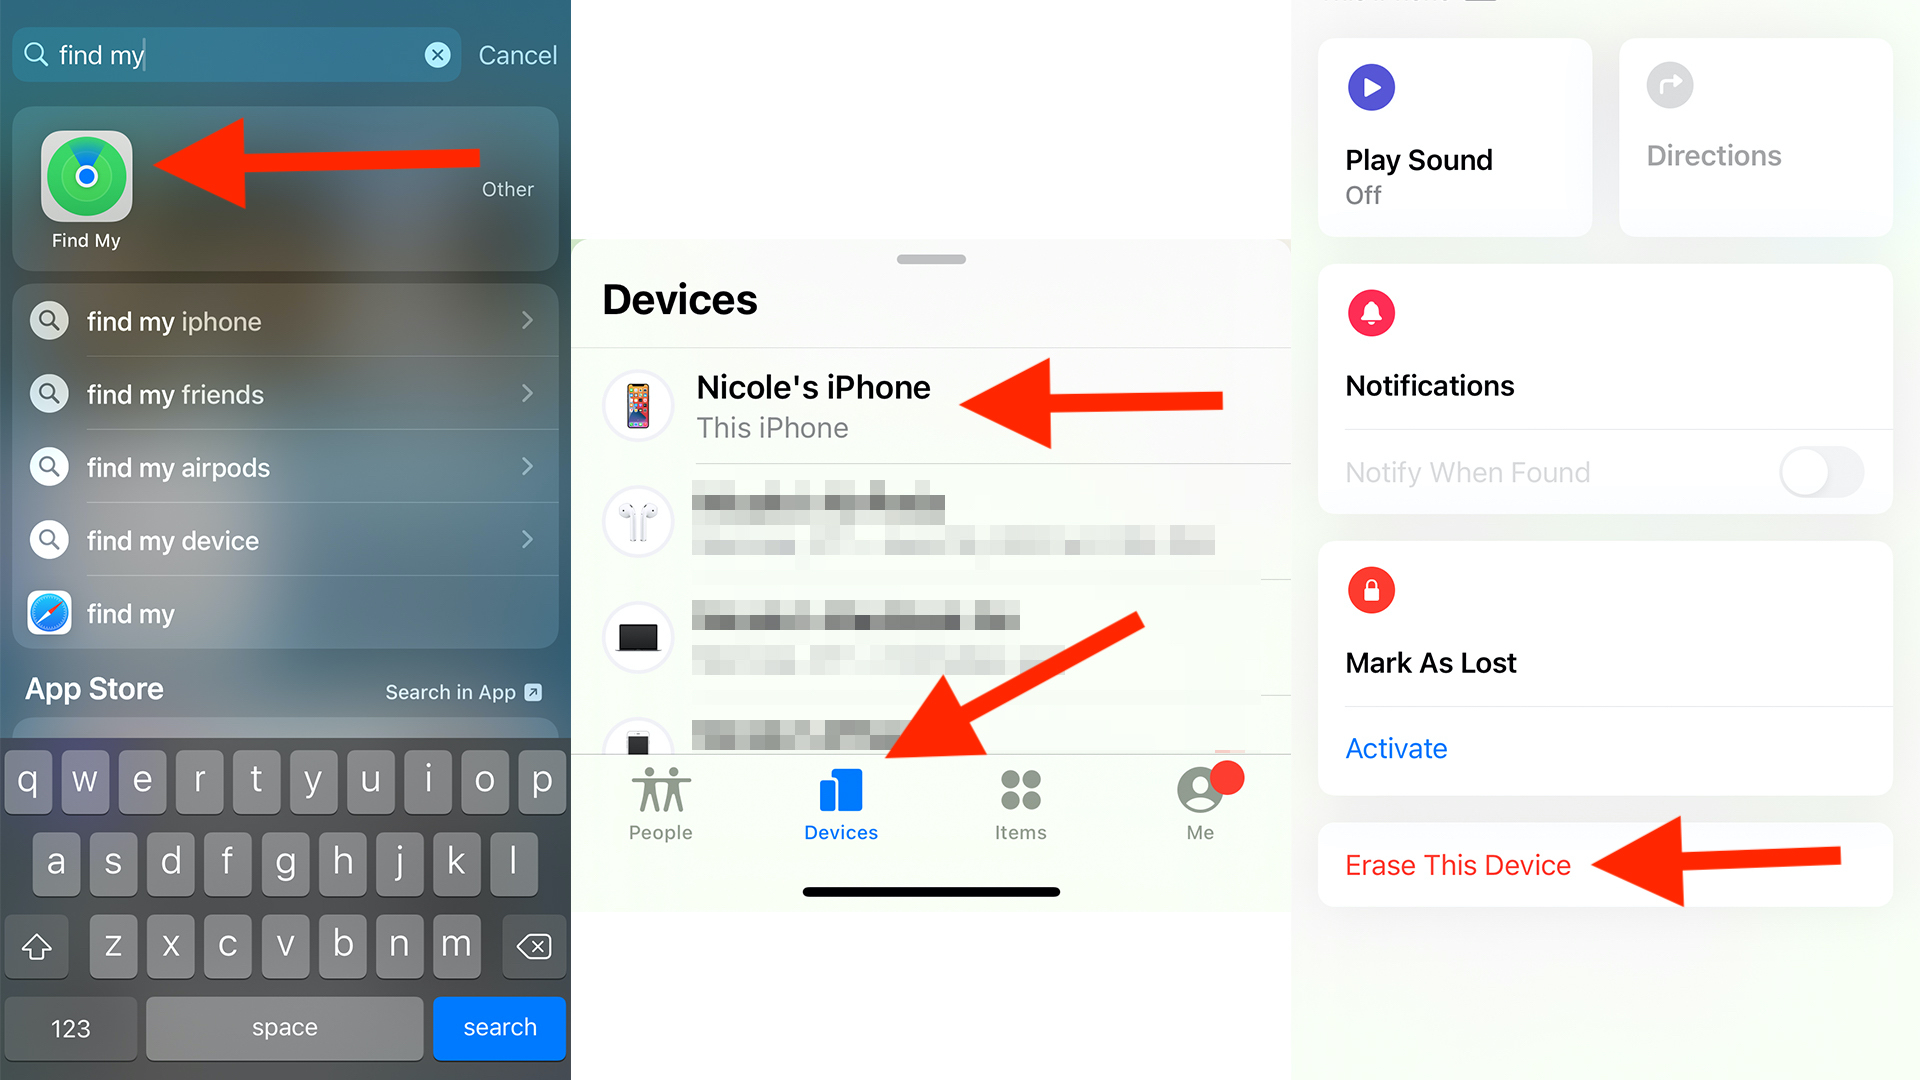This screenshot has height=1080, width=1920.
Task: Switch to People tab in Find My
Action: pos(662,802)
